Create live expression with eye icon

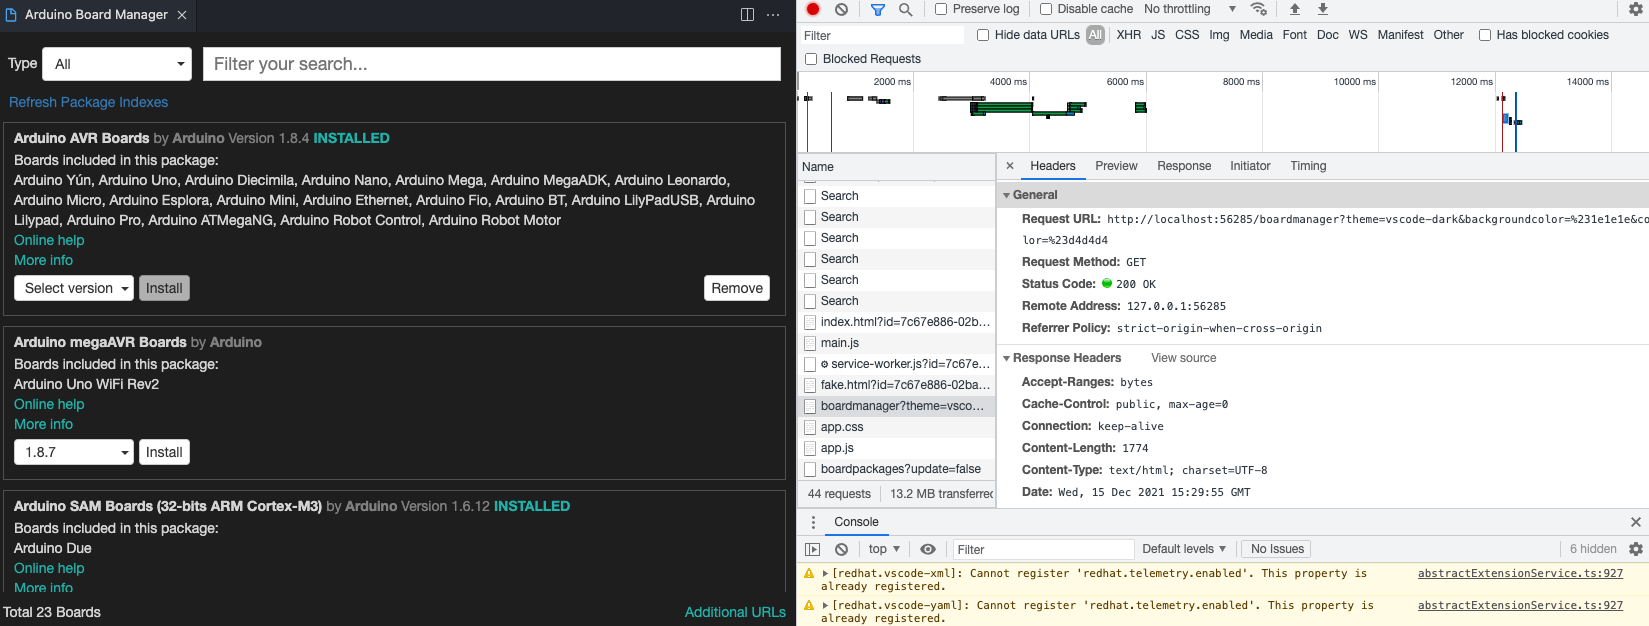pyautogui.click(x=928, y=549)
